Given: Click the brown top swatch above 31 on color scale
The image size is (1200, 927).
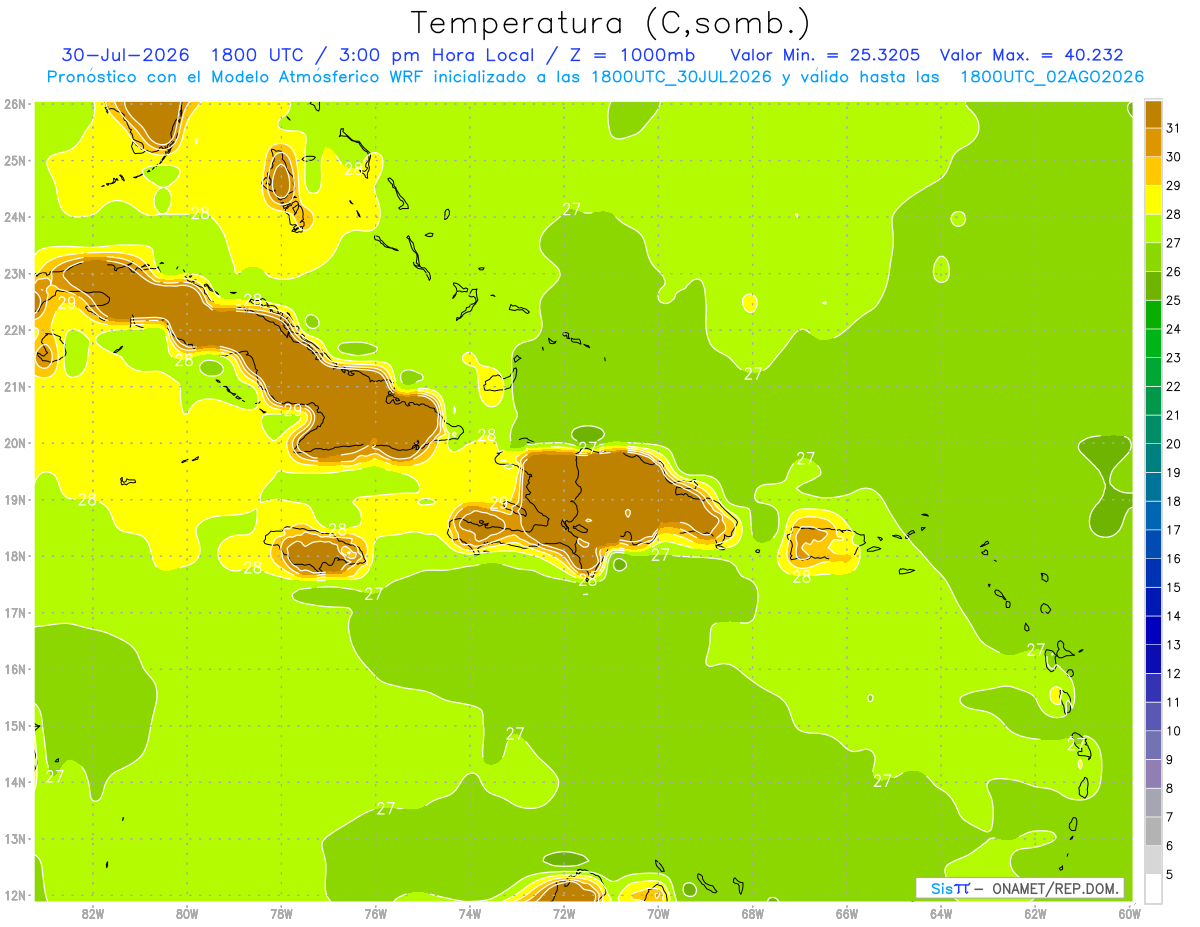Looking at the screenshot, I should [x=1153, y=114].
